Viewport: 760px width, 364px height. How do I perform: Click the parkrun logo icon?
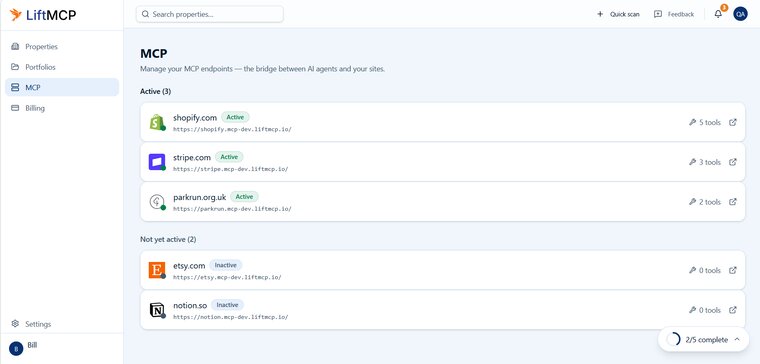[x=157, y=202]
